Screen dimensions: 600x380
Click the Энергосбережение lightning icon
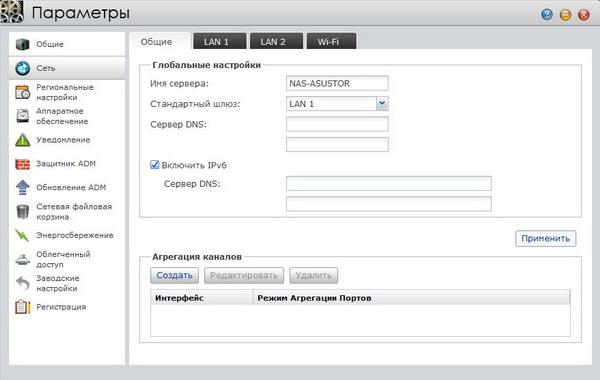click(x=22, y=235)
